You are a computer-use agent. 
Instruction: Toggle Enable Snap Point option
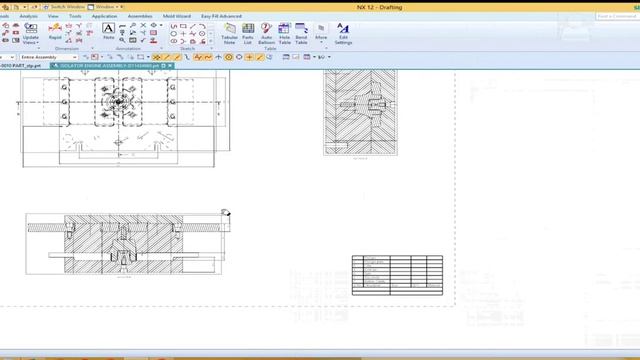[156, 57]
